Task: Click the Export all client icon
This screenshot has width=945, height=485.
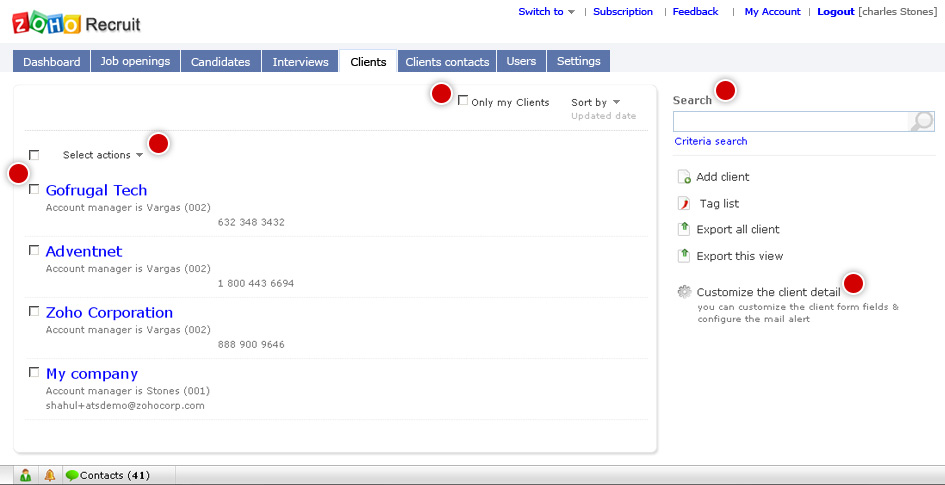Action: tap(683, 230)
